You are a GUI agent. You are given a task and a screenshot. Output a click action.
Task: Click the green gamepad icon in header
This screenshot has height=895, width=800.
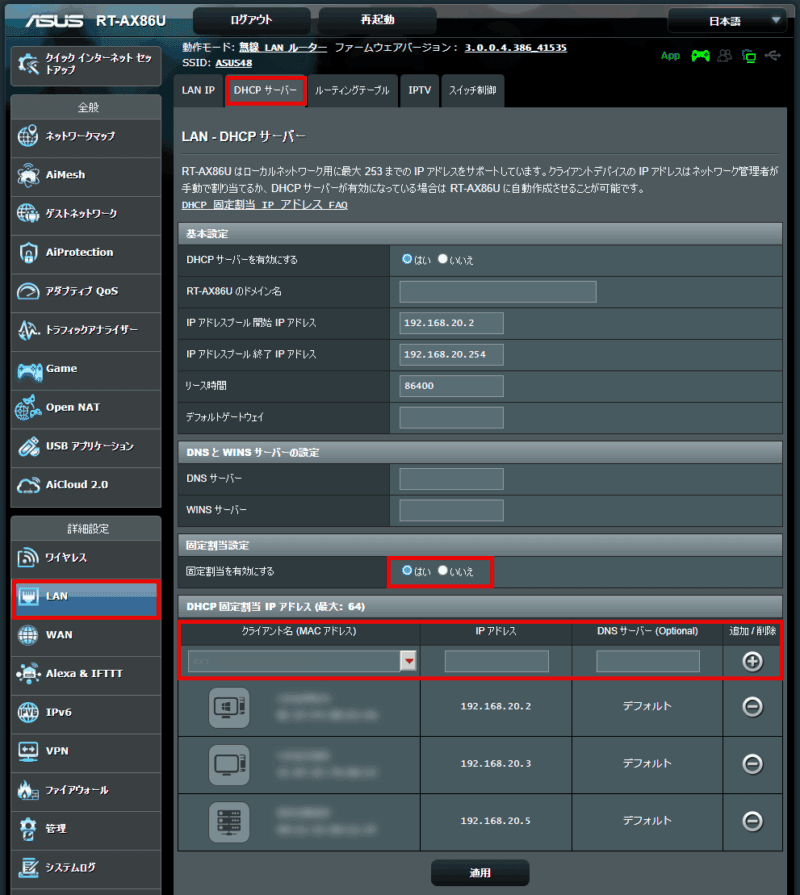pos(700,56)
